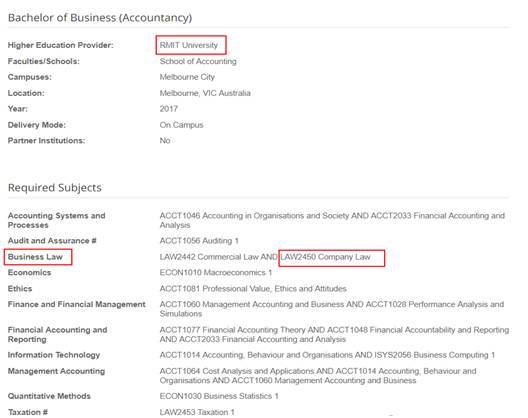Click the Audit and Assurance # label
Screen dimensions: 528x418
(52, 241)
